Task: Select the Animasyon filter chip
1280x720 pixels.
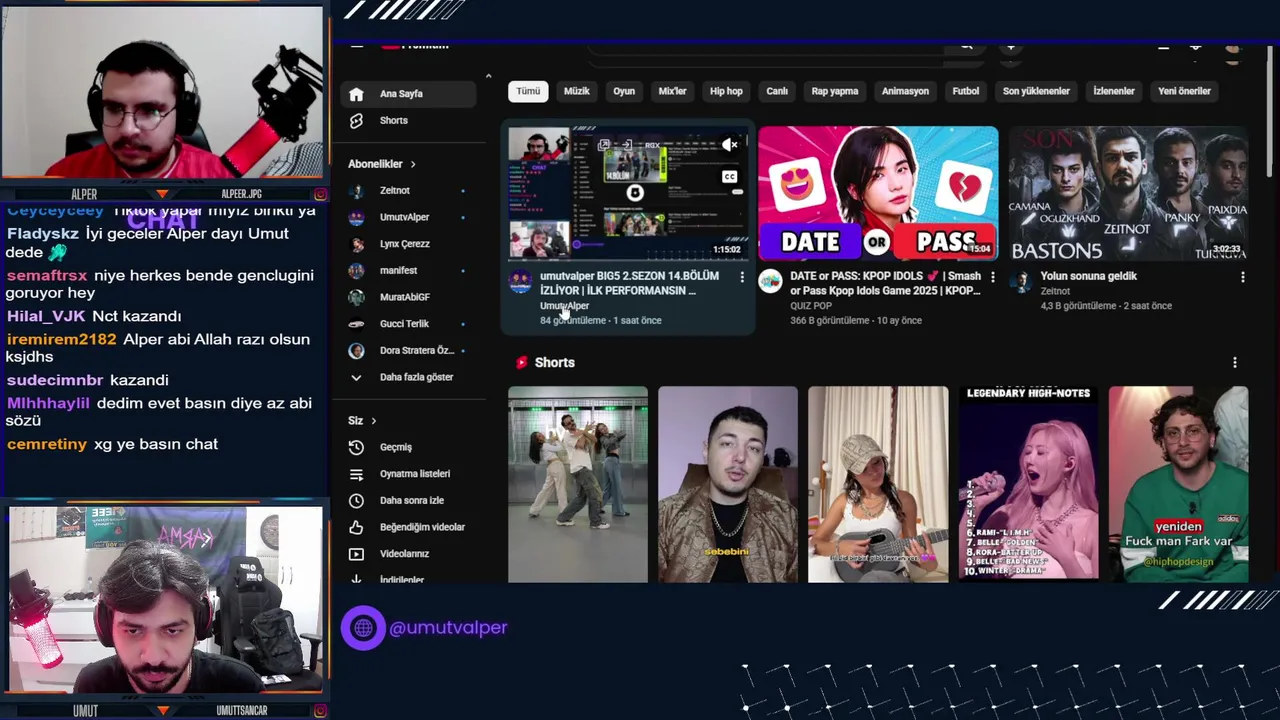Action: pyautogui.click(x=906, y=91)
